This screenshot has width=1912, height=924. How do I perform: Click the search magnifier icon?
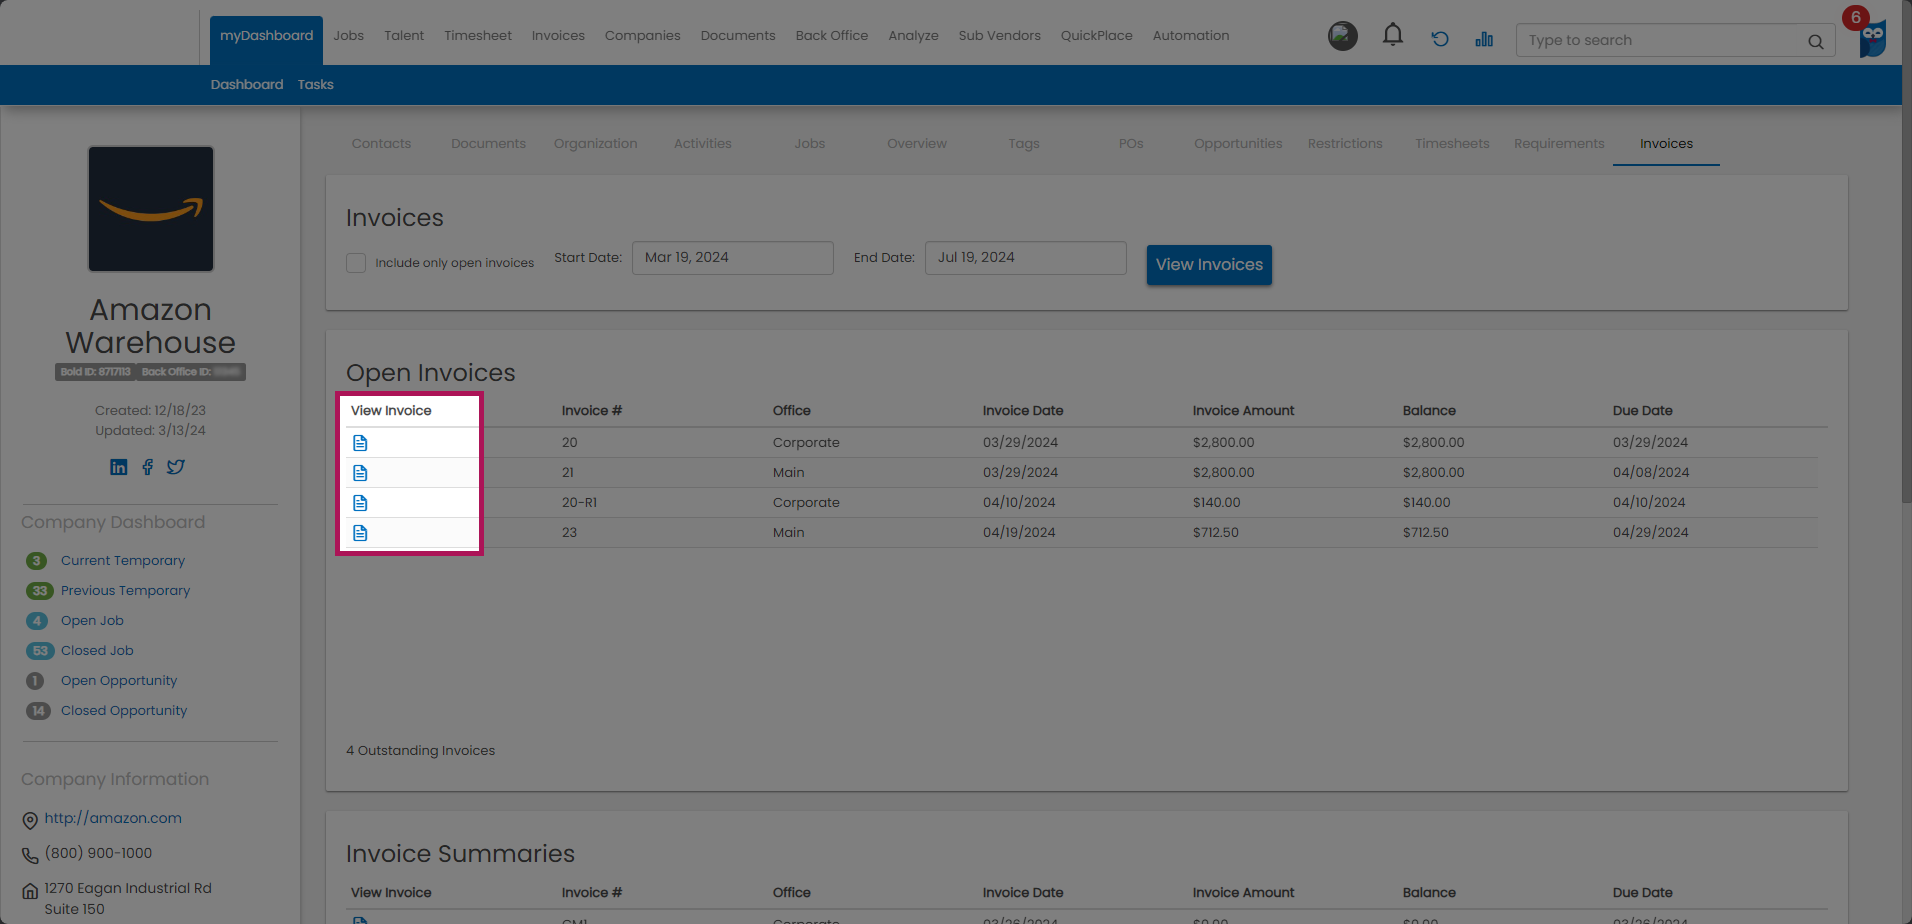(x=1815, y=41)
